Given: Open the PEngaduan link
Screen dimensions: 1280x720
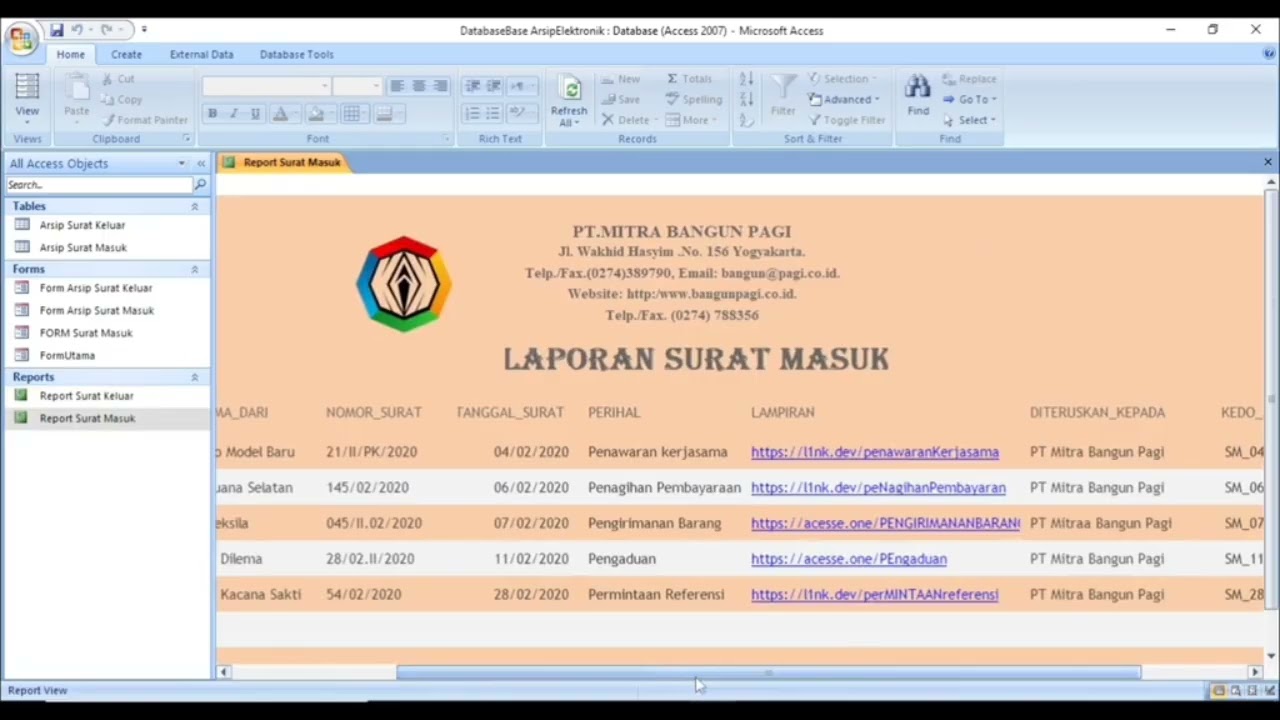Looking at the screenshot, I should [849, 559].
